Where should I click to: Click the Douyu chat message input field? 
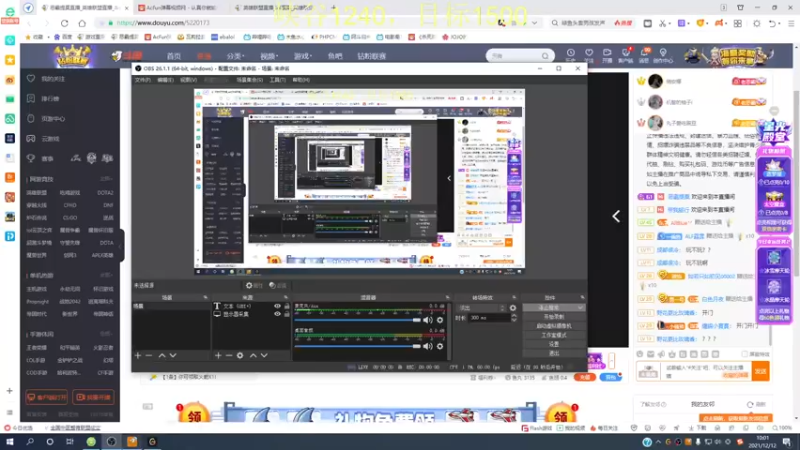pyautogui.click(x=707, y=371)
